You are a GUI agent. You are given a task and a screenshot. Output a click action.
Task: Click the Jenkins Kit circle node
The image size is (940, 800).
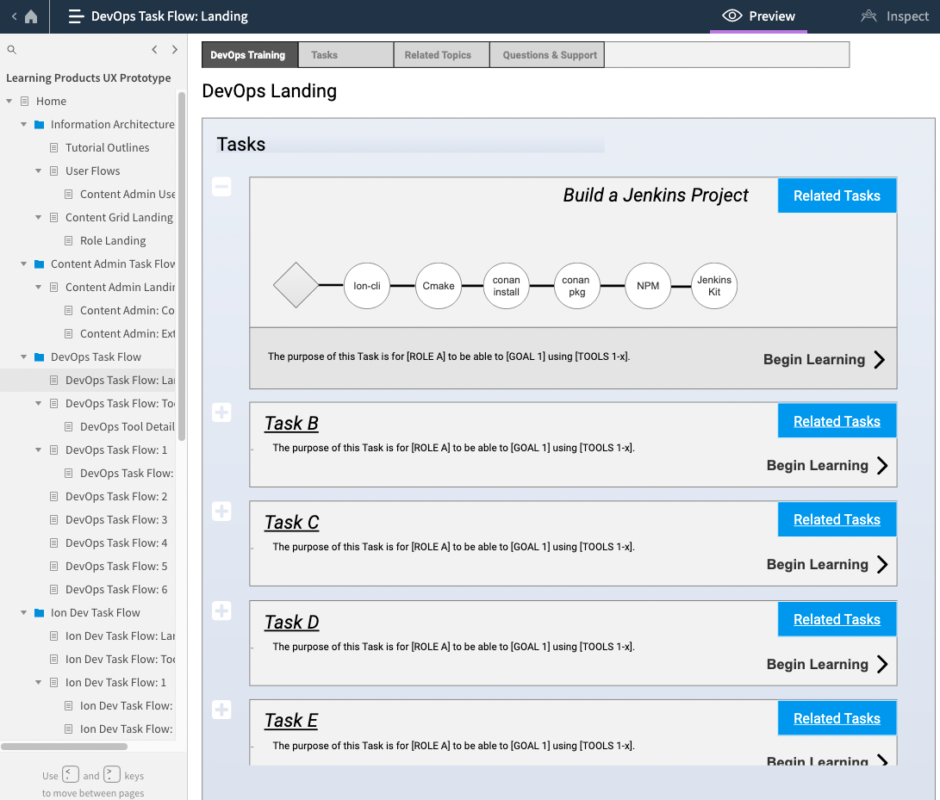(714, 286)
